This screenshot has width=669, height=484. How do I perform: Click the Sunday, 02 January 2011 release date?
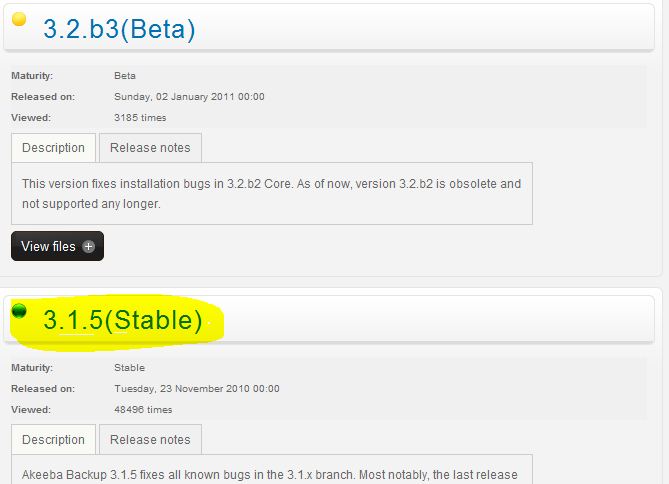[x=189, y=97]
